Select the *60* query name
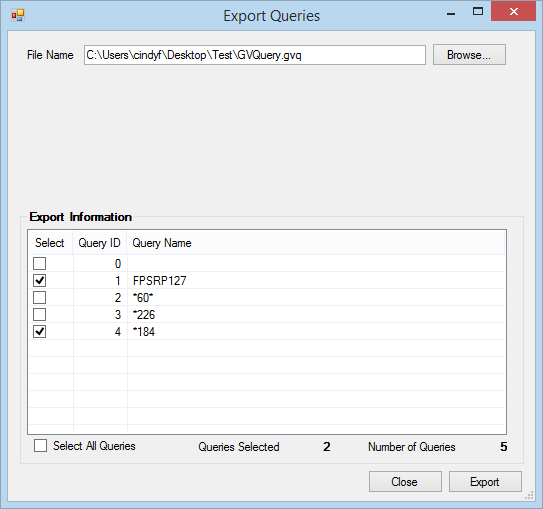 (x=143, y=297)
